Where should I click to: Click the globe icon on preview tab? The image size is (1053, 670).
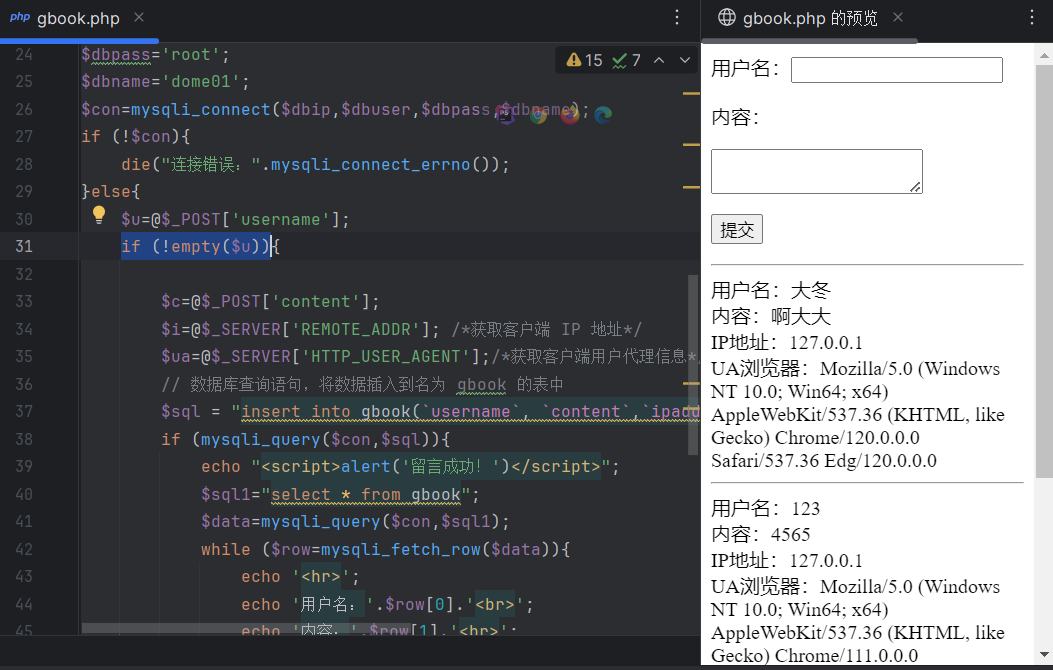pos(727,17)
